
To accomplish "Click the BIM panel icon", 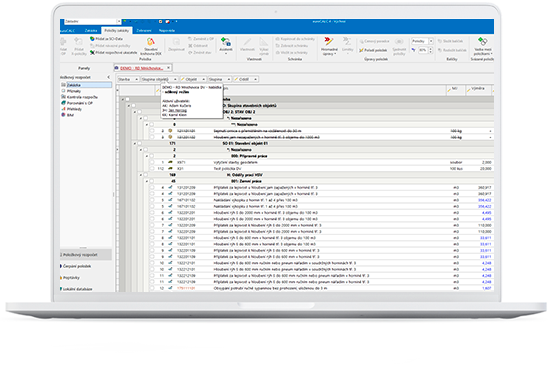I will 63,115.
